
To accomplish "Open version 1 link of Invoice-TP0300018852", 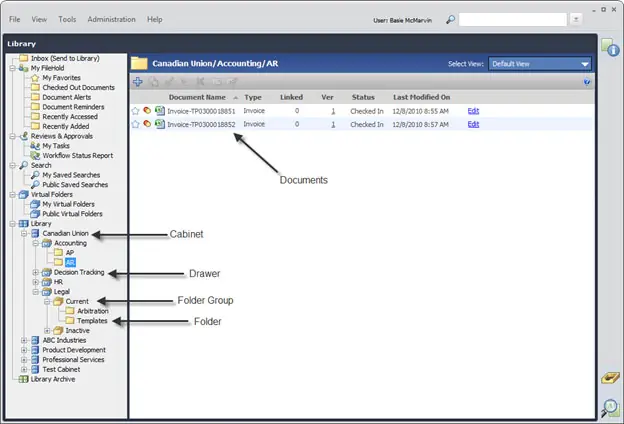I will click(333, 124).
